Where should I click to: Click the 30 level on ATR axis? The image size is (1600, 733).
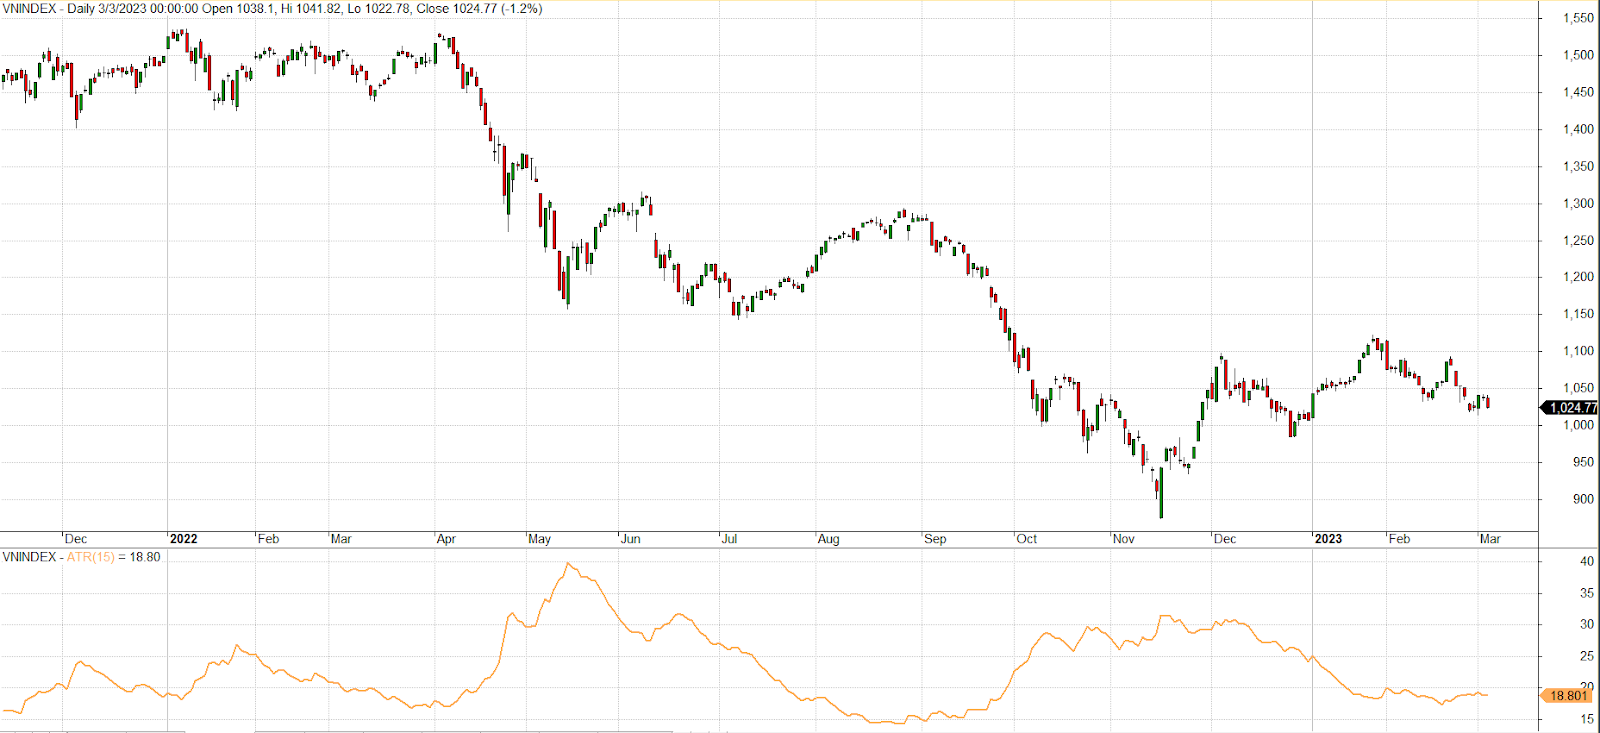(x=1586, y=624)
